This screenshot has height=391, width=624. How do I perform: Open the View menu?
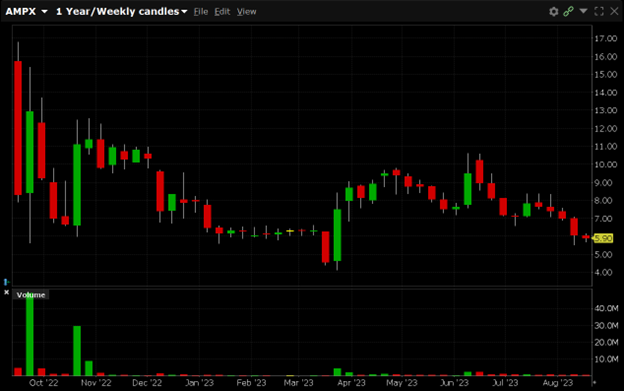point(246,12)
